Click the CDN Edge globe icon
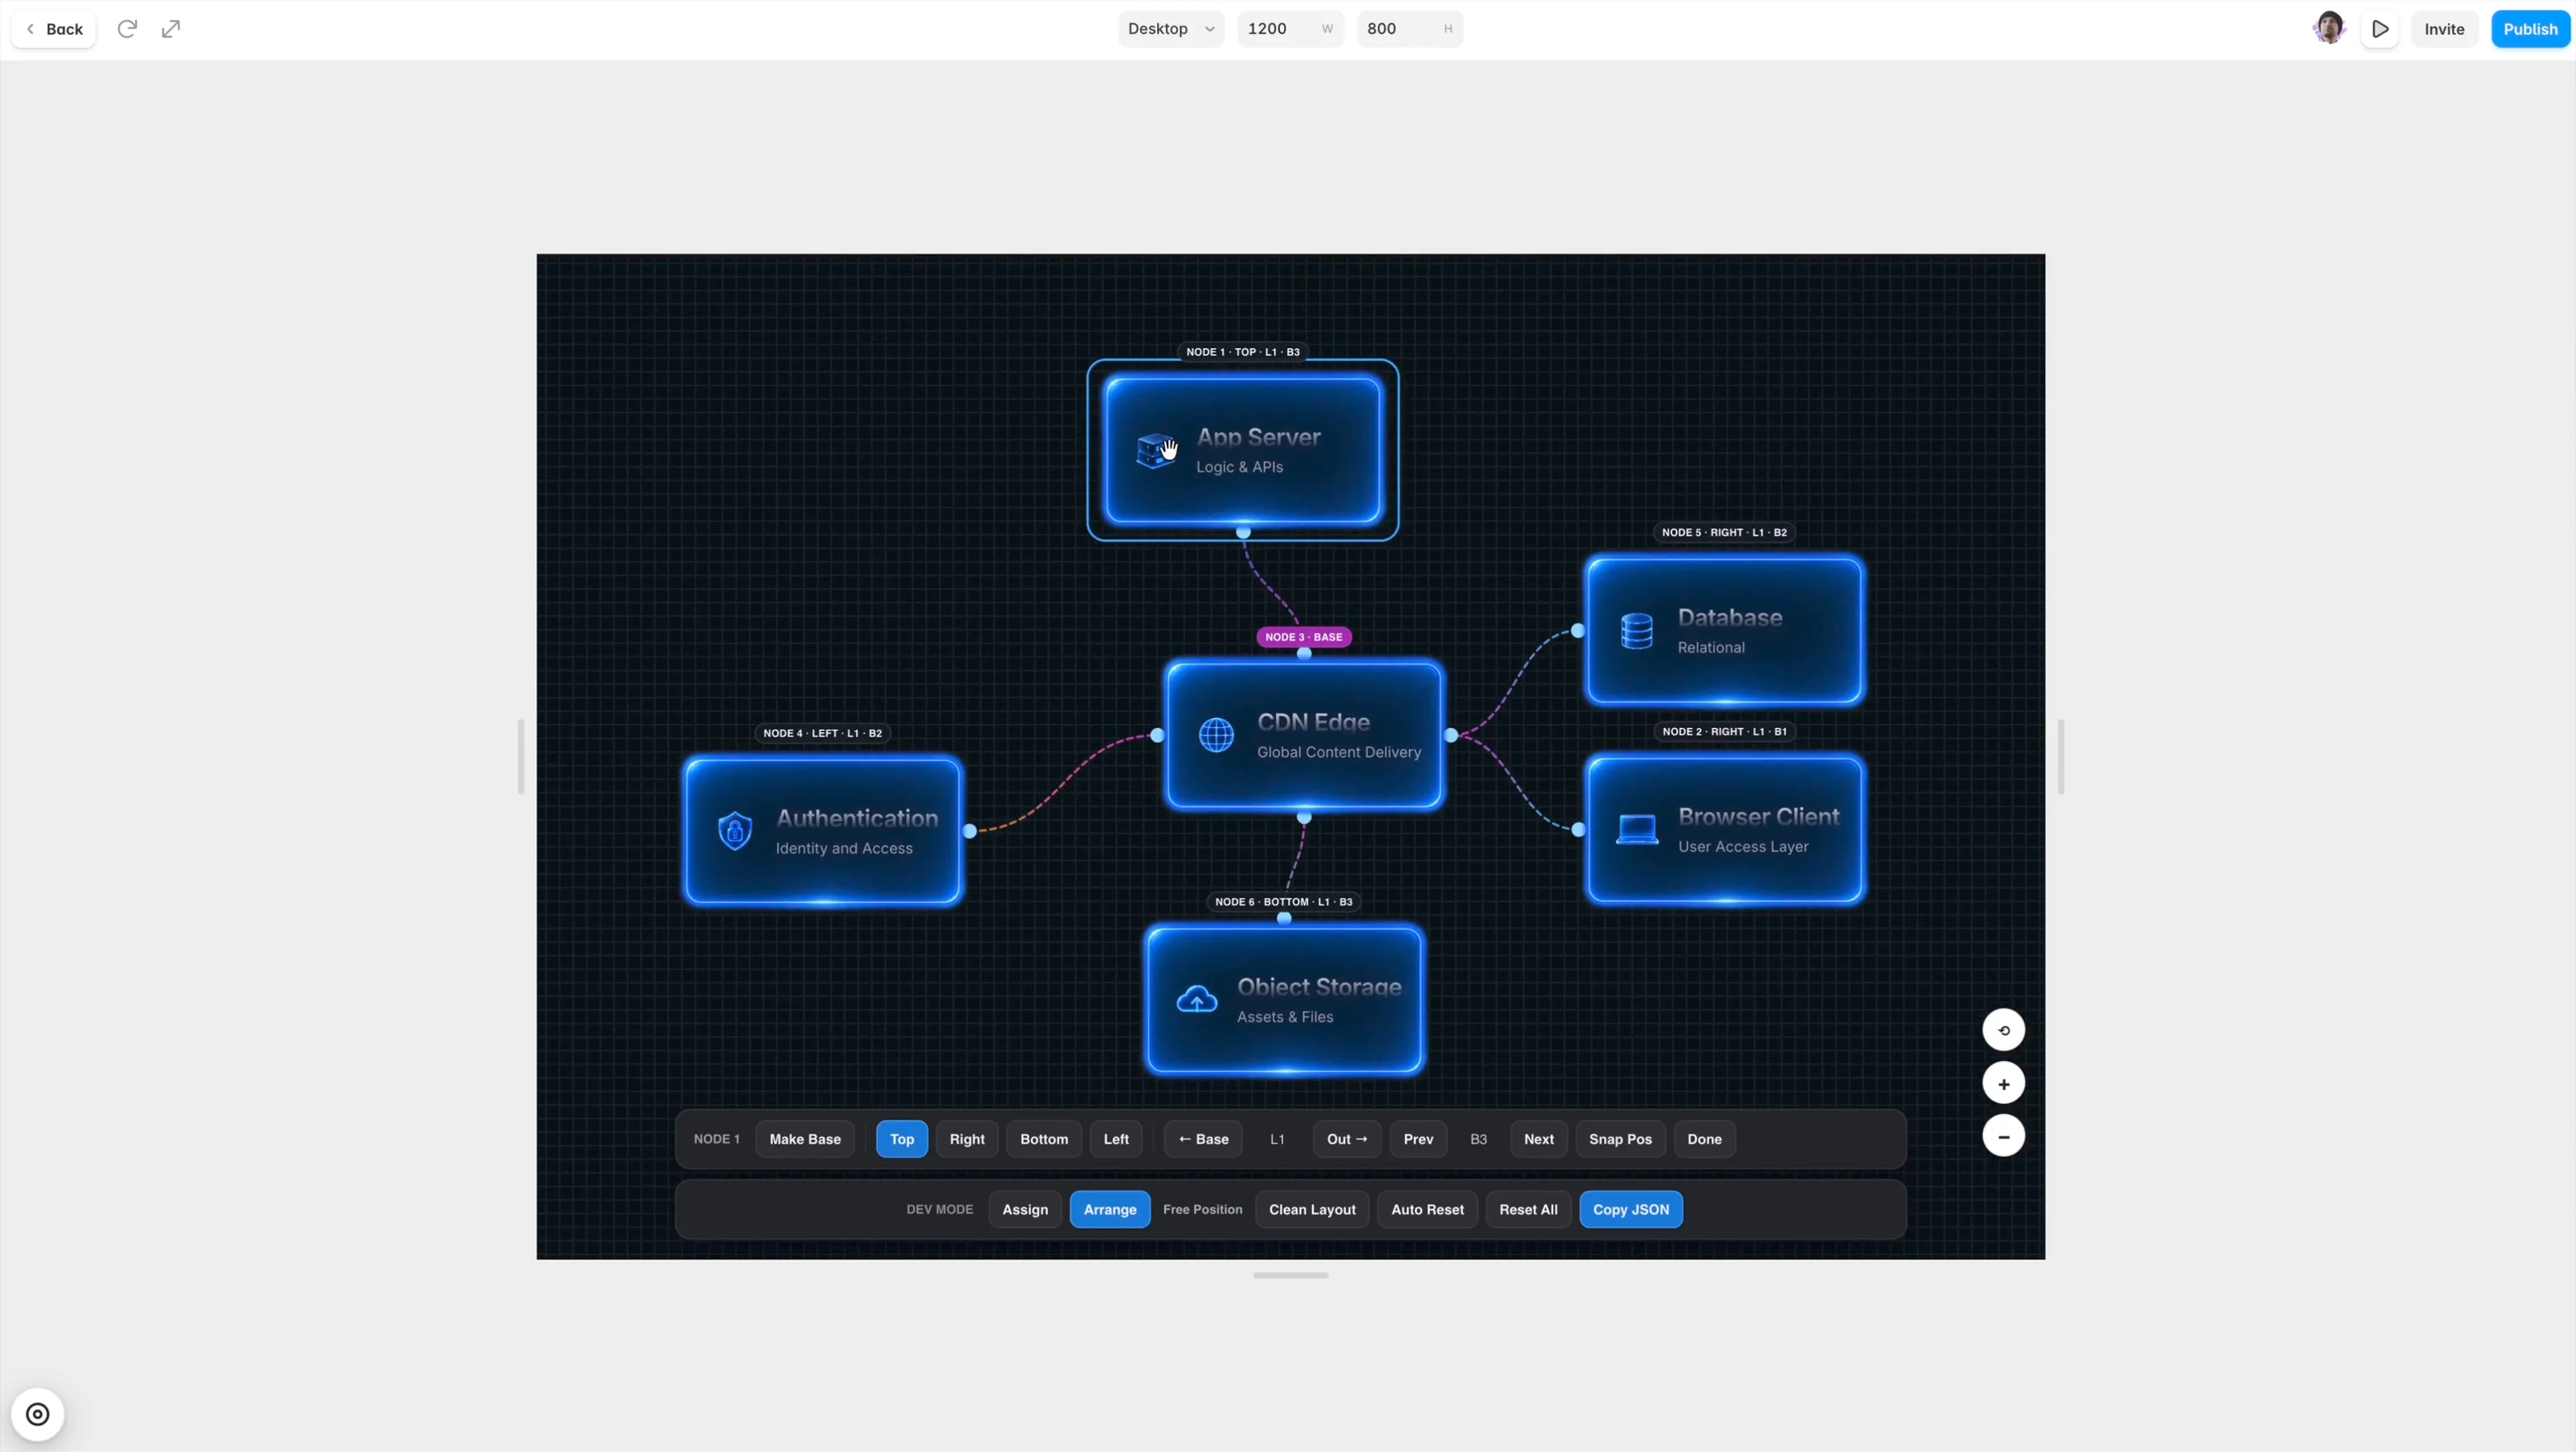This screenshot has height=1452, width=2576. [1216, 735]
